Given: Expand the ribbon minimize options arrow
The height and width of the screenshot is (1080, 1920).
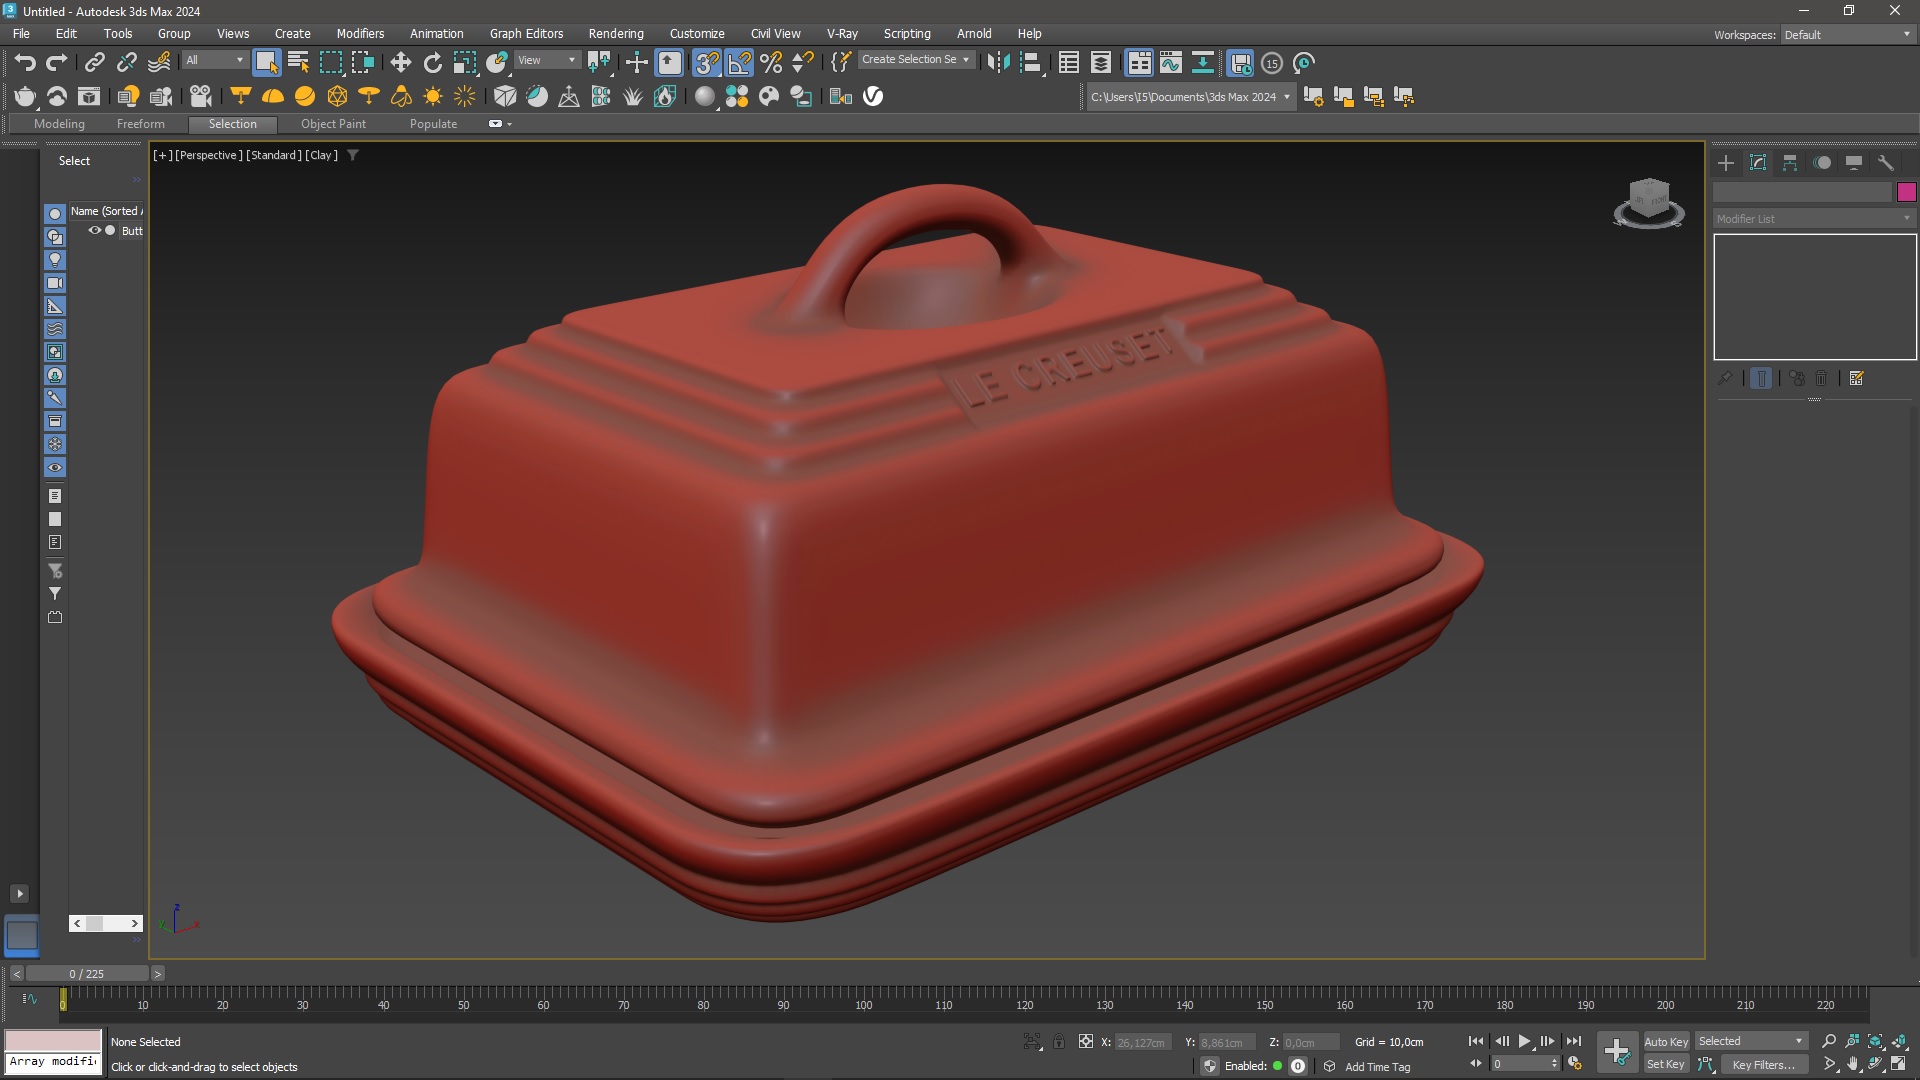Looking at the screenshot, I should coord(510,124).
